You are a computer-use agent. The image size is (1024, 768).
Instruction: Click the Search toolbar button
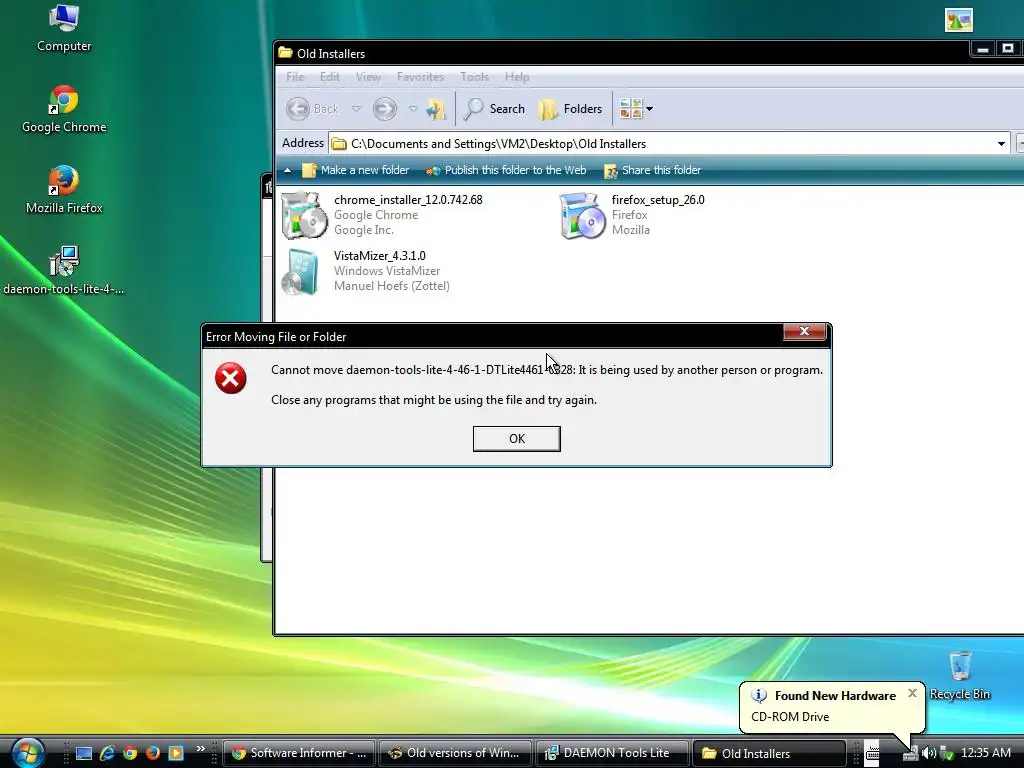494,109
